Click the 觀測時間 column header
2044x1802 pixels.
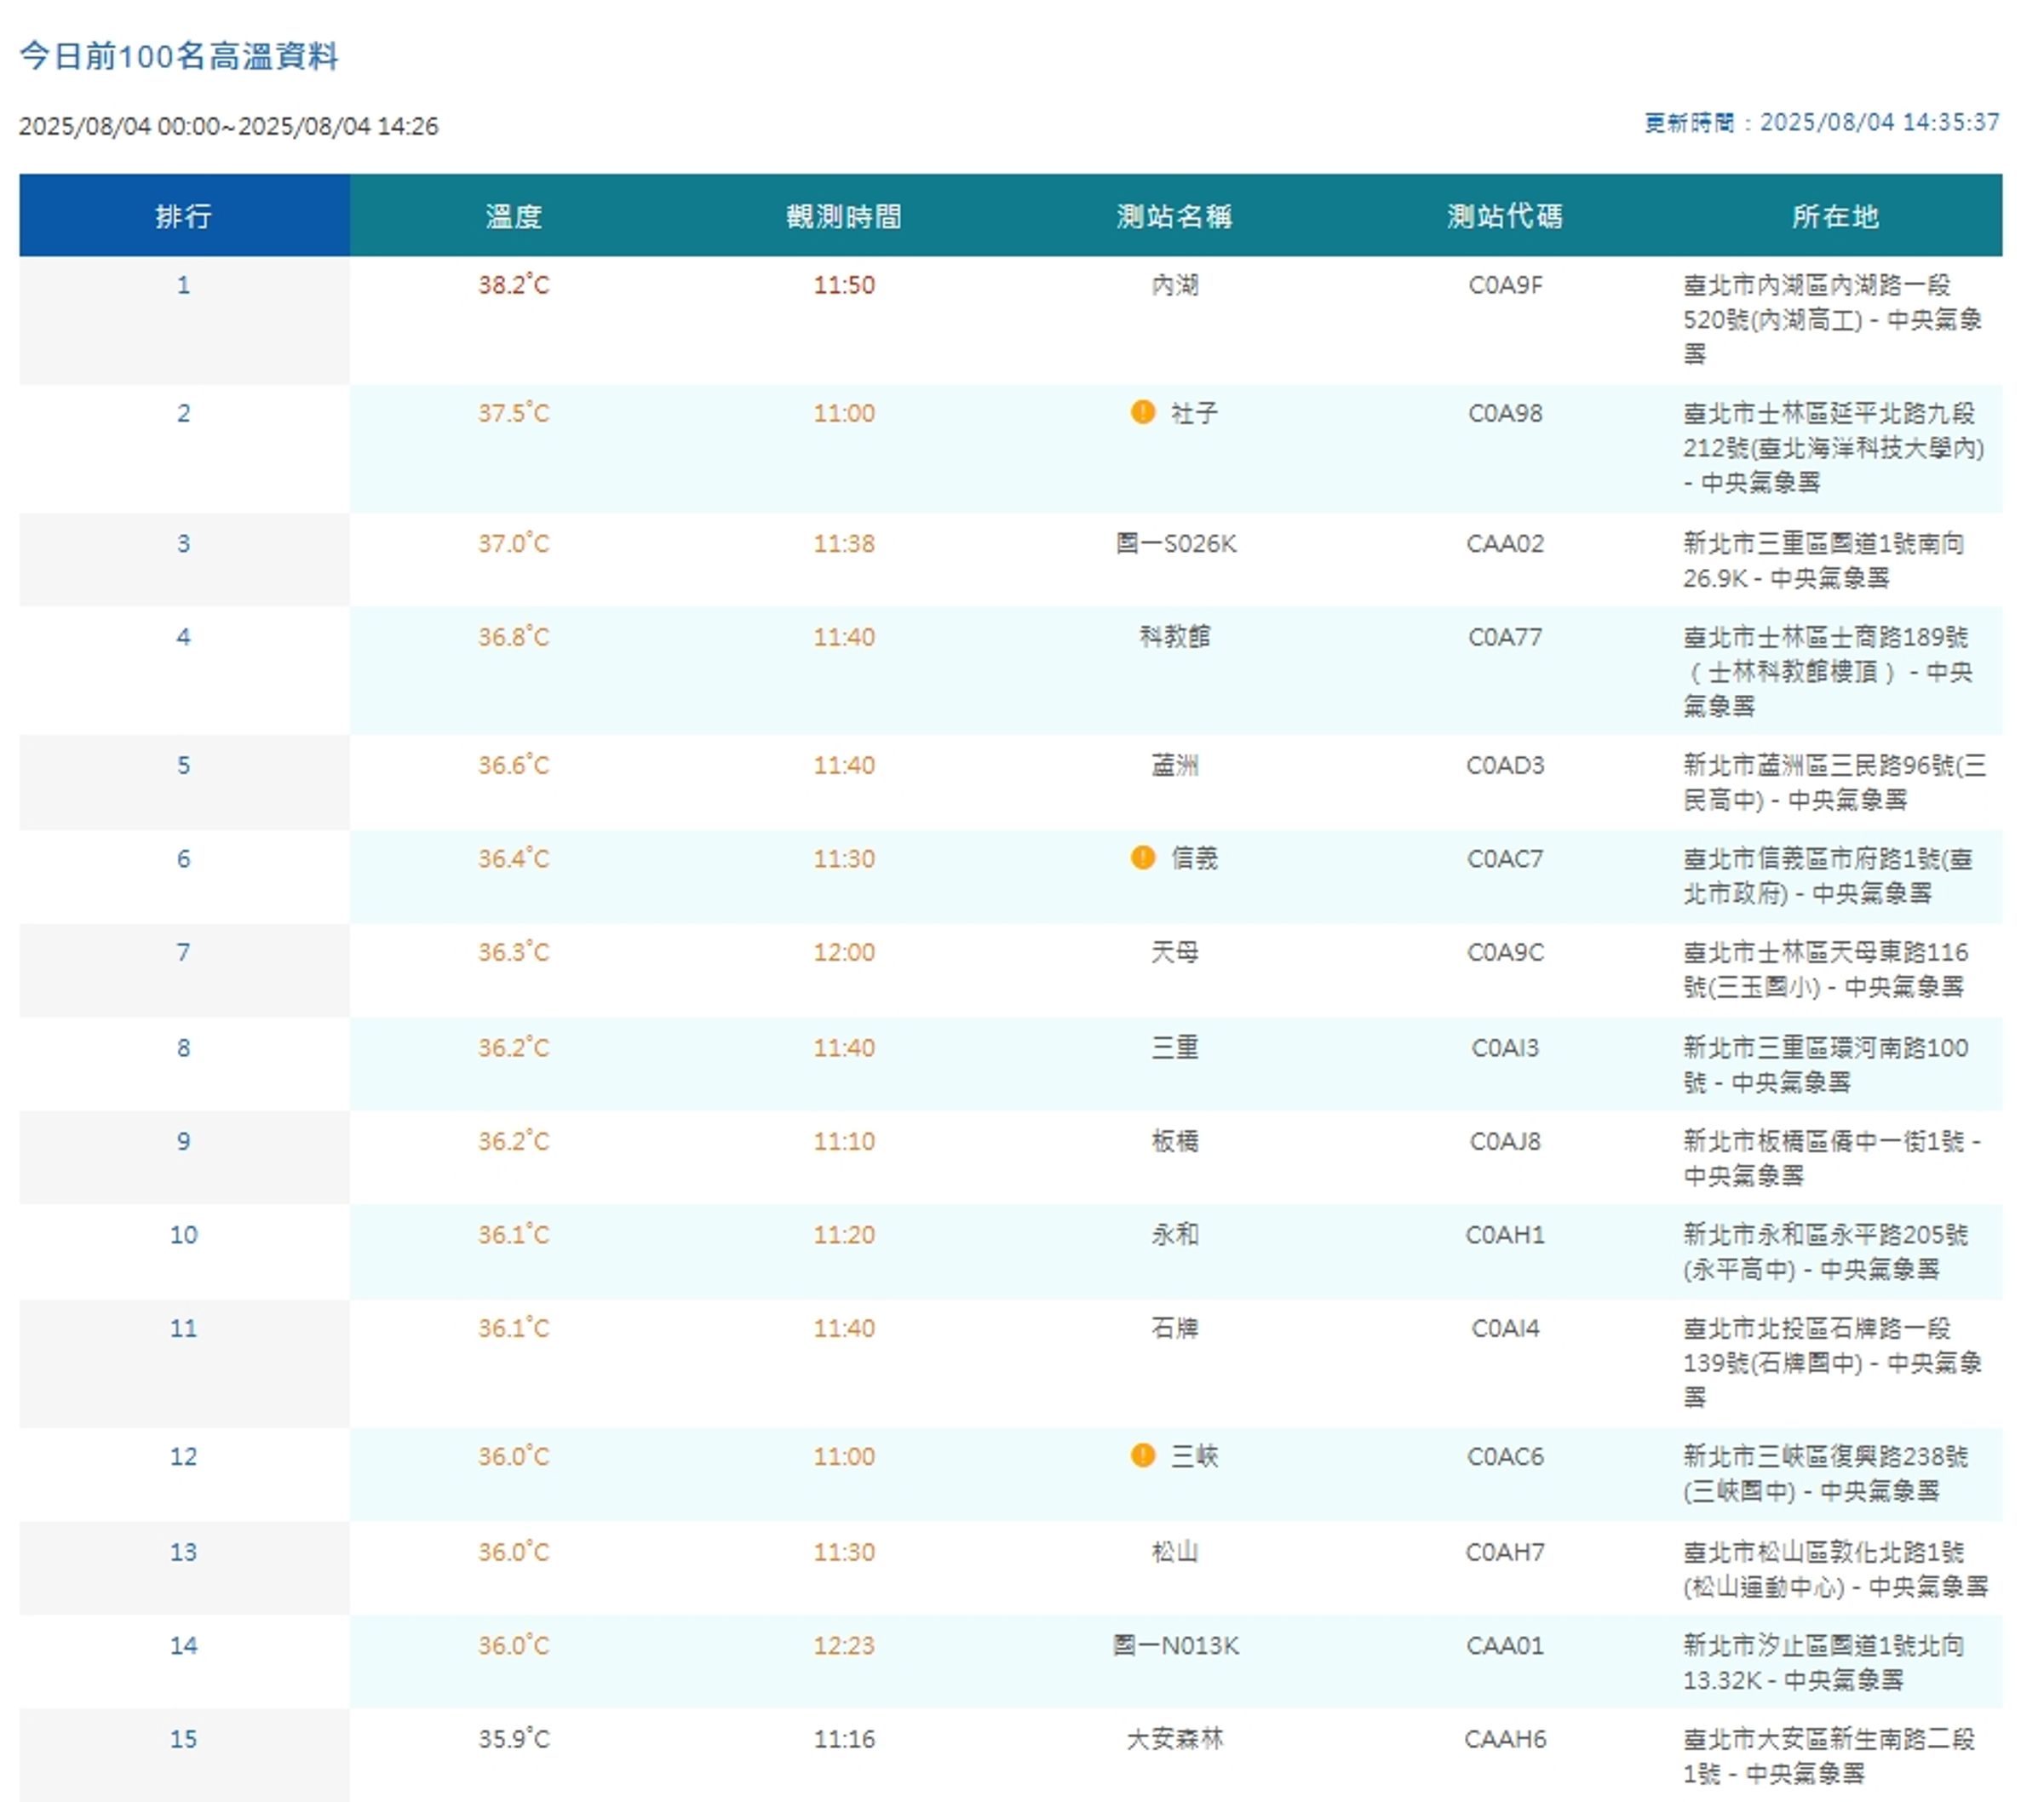pos(844,215)
